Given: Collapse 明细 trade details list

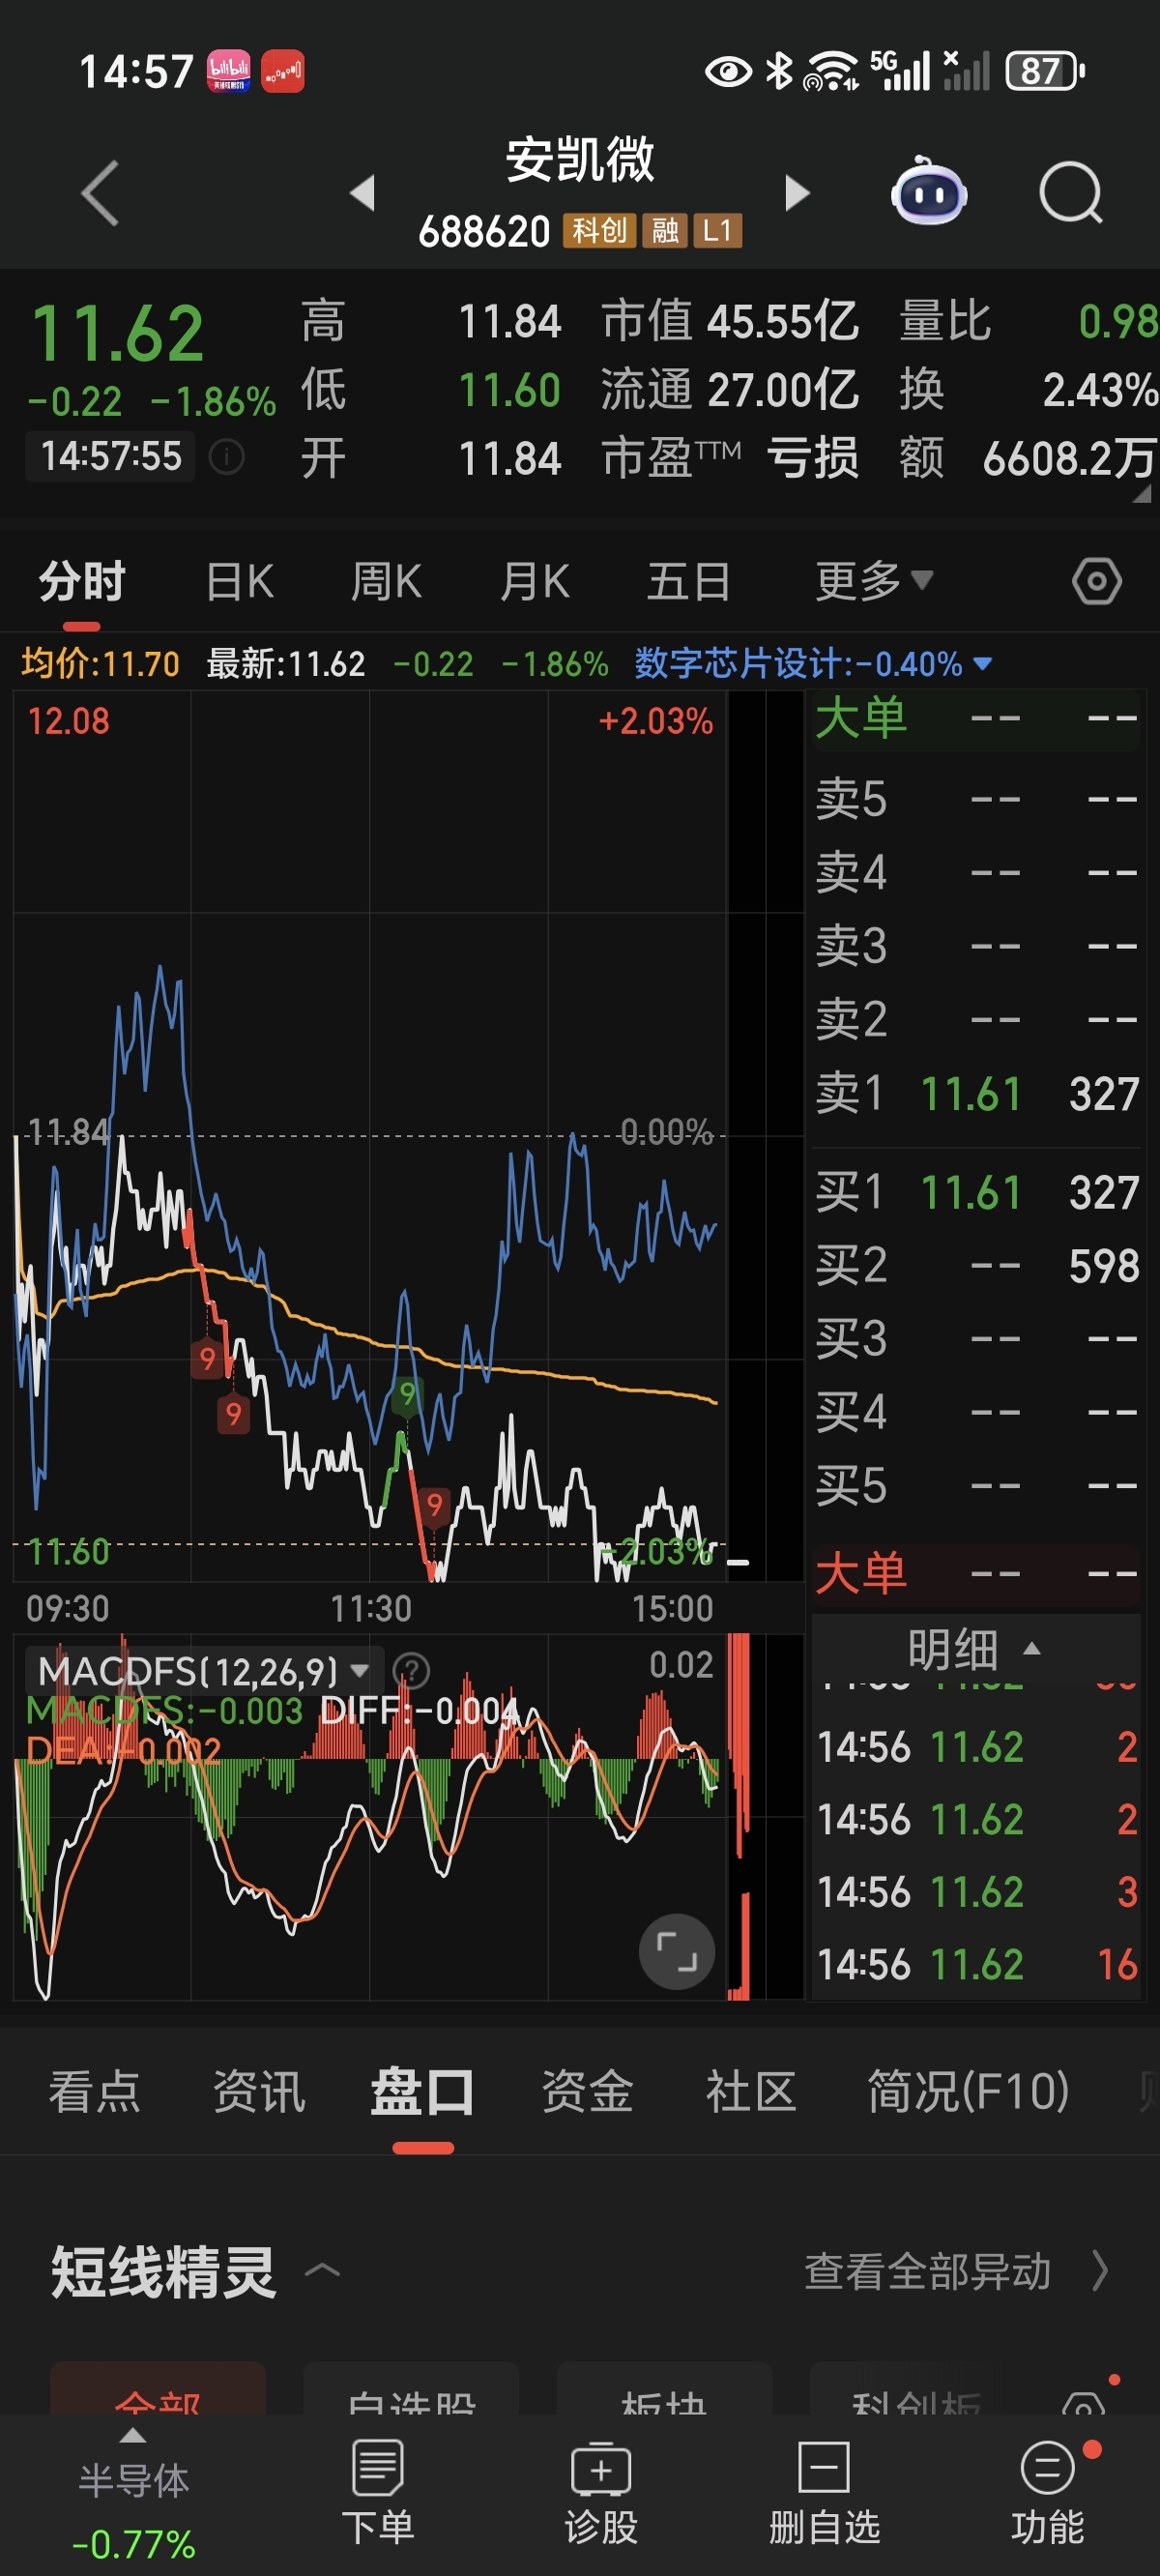Looking at the screenshot, I should click(x=974, y=1649).
